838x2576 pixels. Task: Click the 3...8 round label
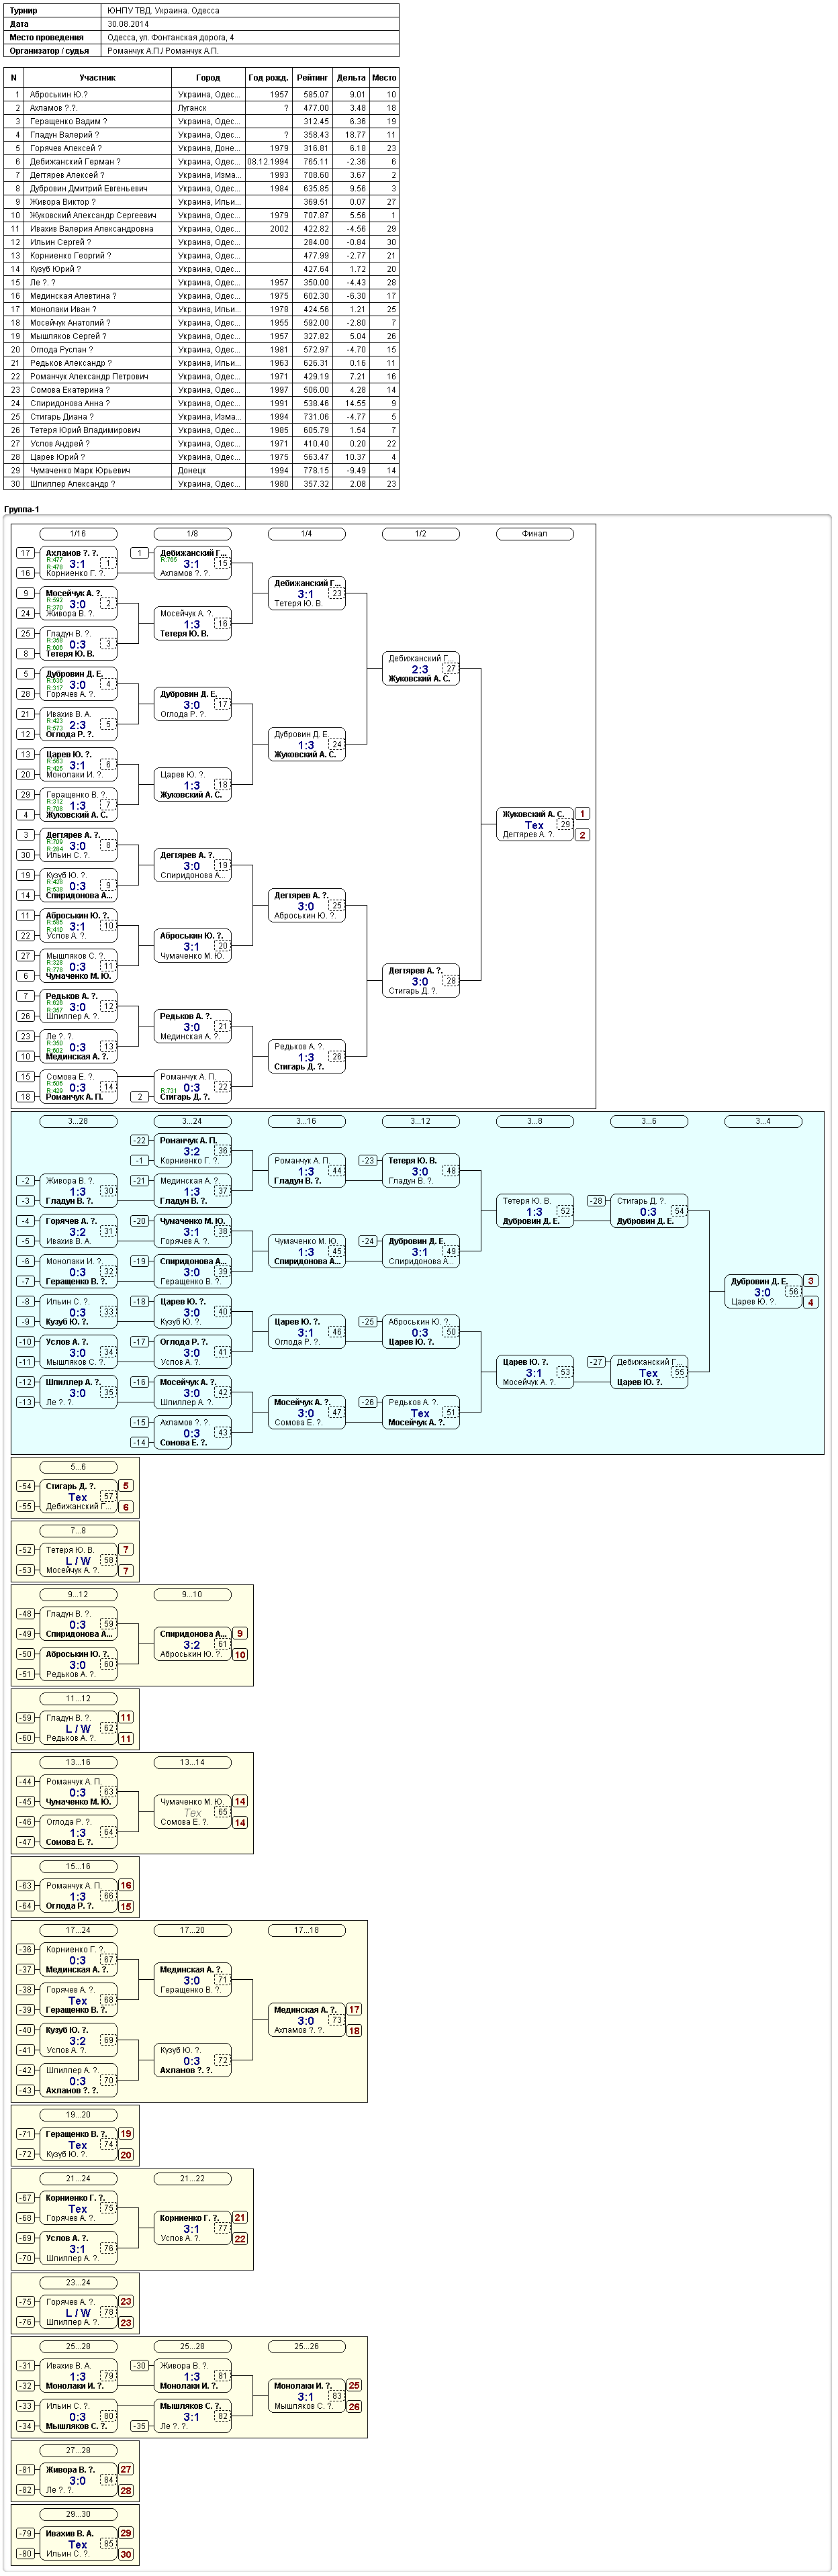pos(534,1121)
